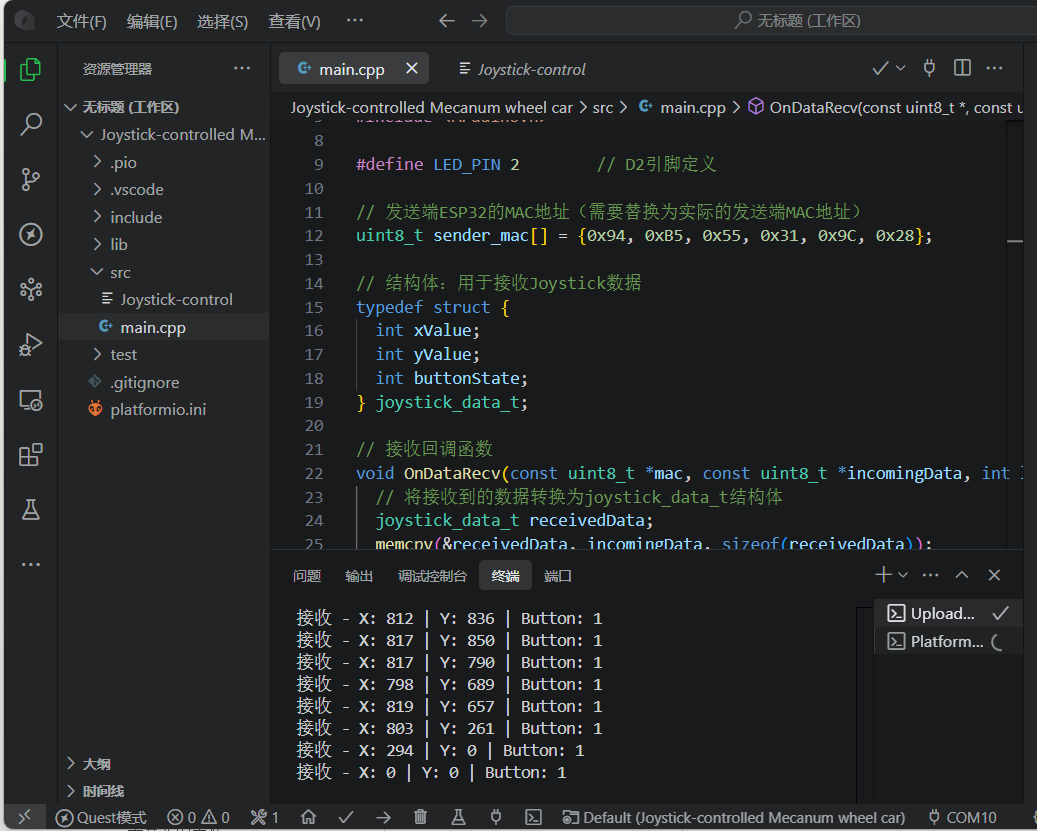Viewport: 1037px width, 831px height.
Task: Maximize the terminal panel size
Action: (962, 575)
